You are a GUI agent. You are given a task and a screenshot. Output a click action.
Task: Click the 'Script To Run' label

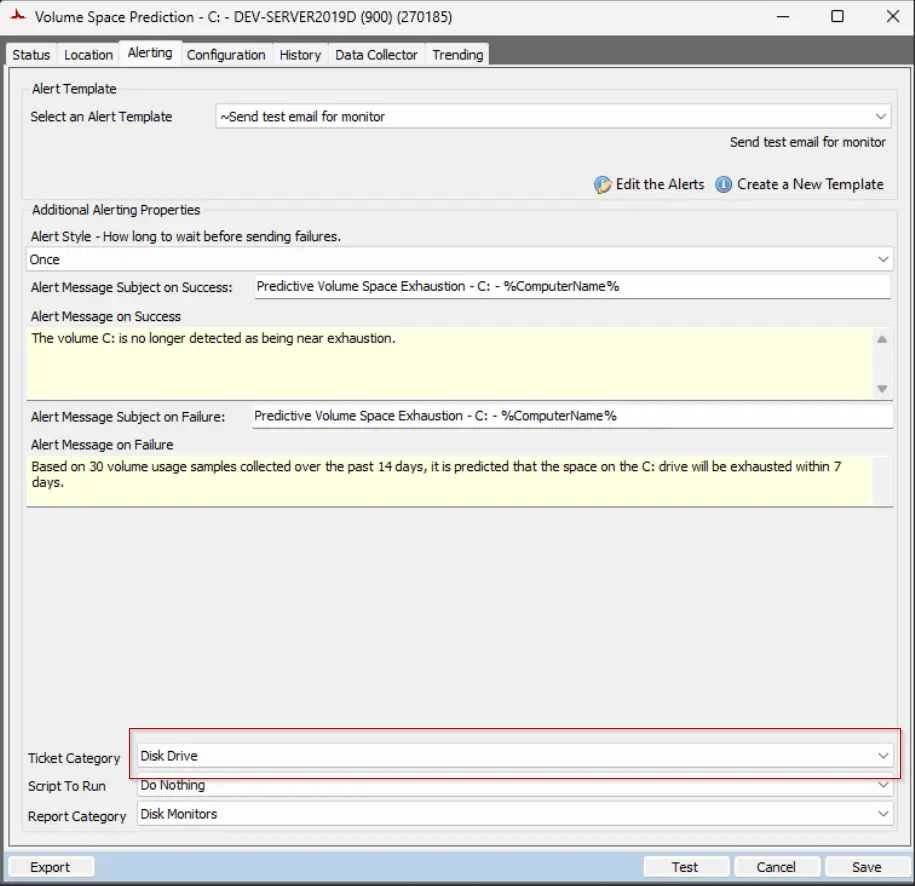(67, 786)
